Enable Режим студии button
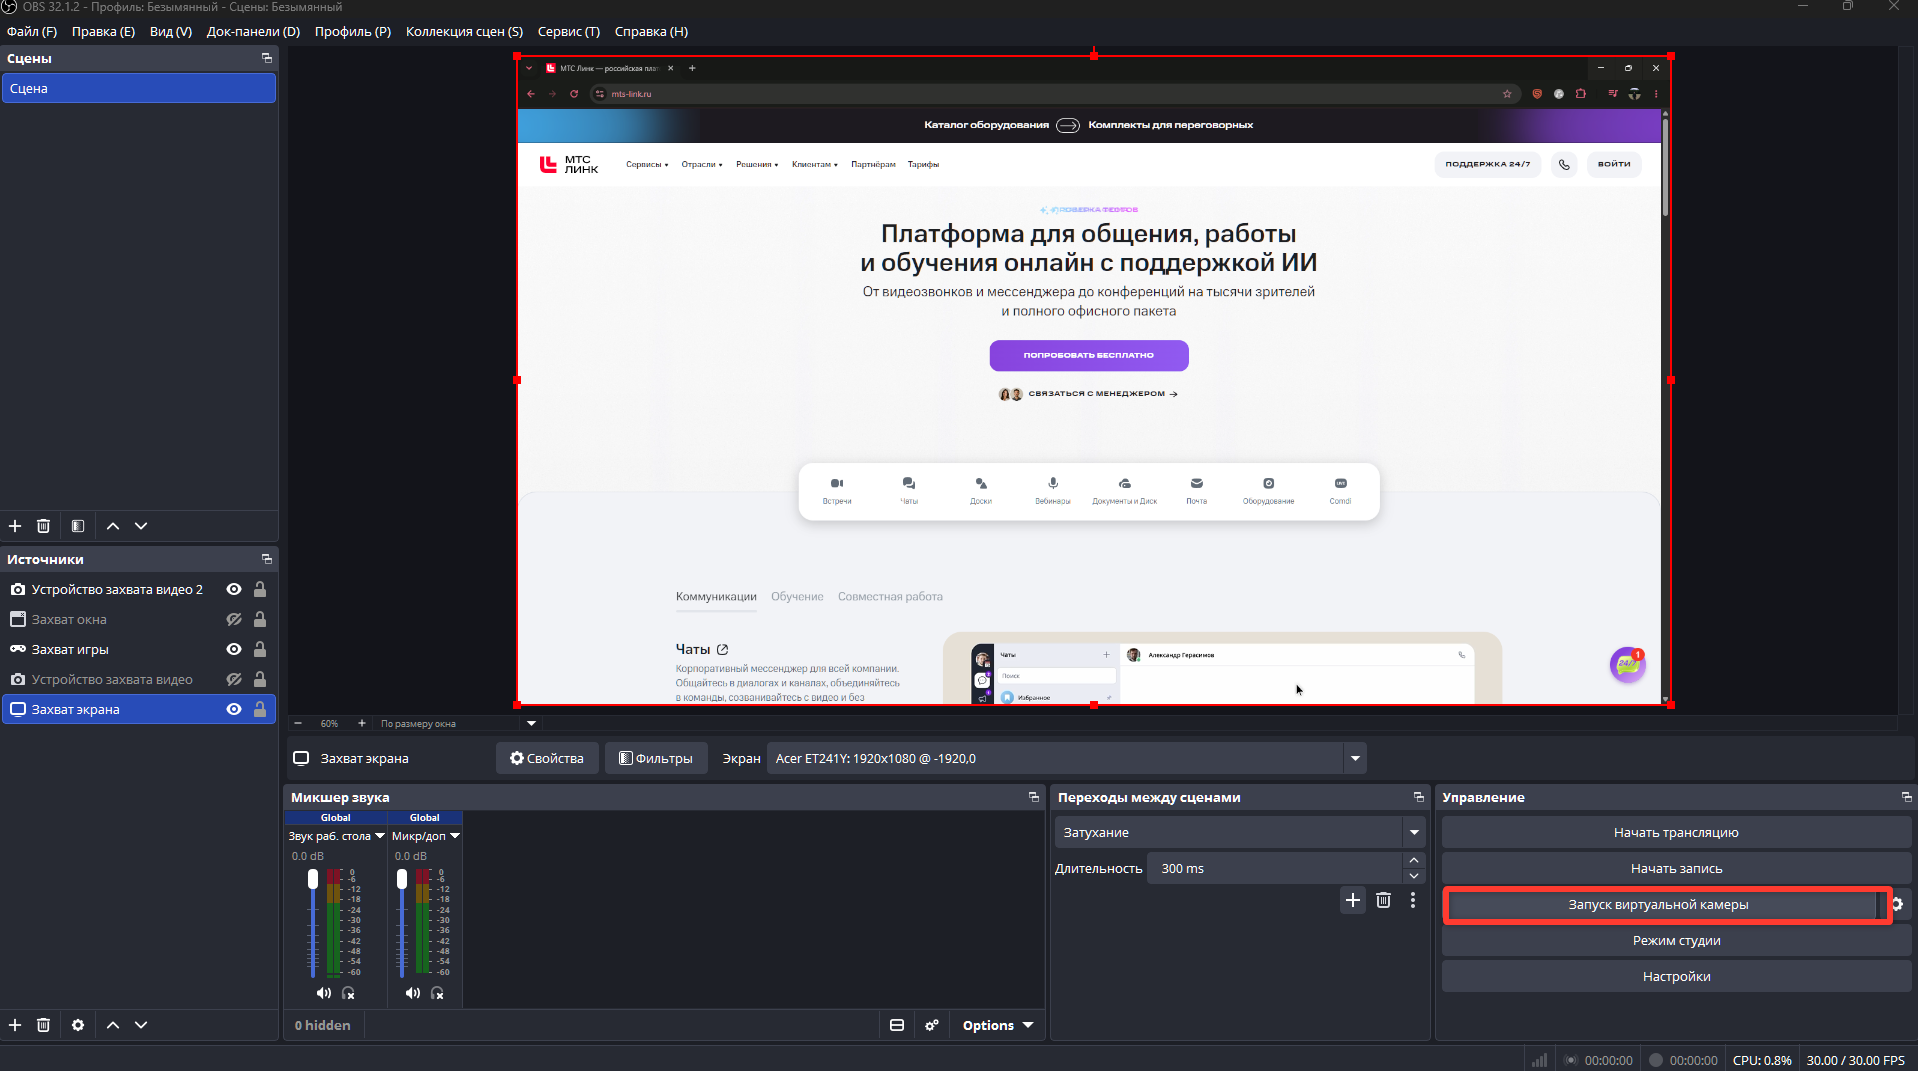The image size is (1918, 1071). [1676, 940]
